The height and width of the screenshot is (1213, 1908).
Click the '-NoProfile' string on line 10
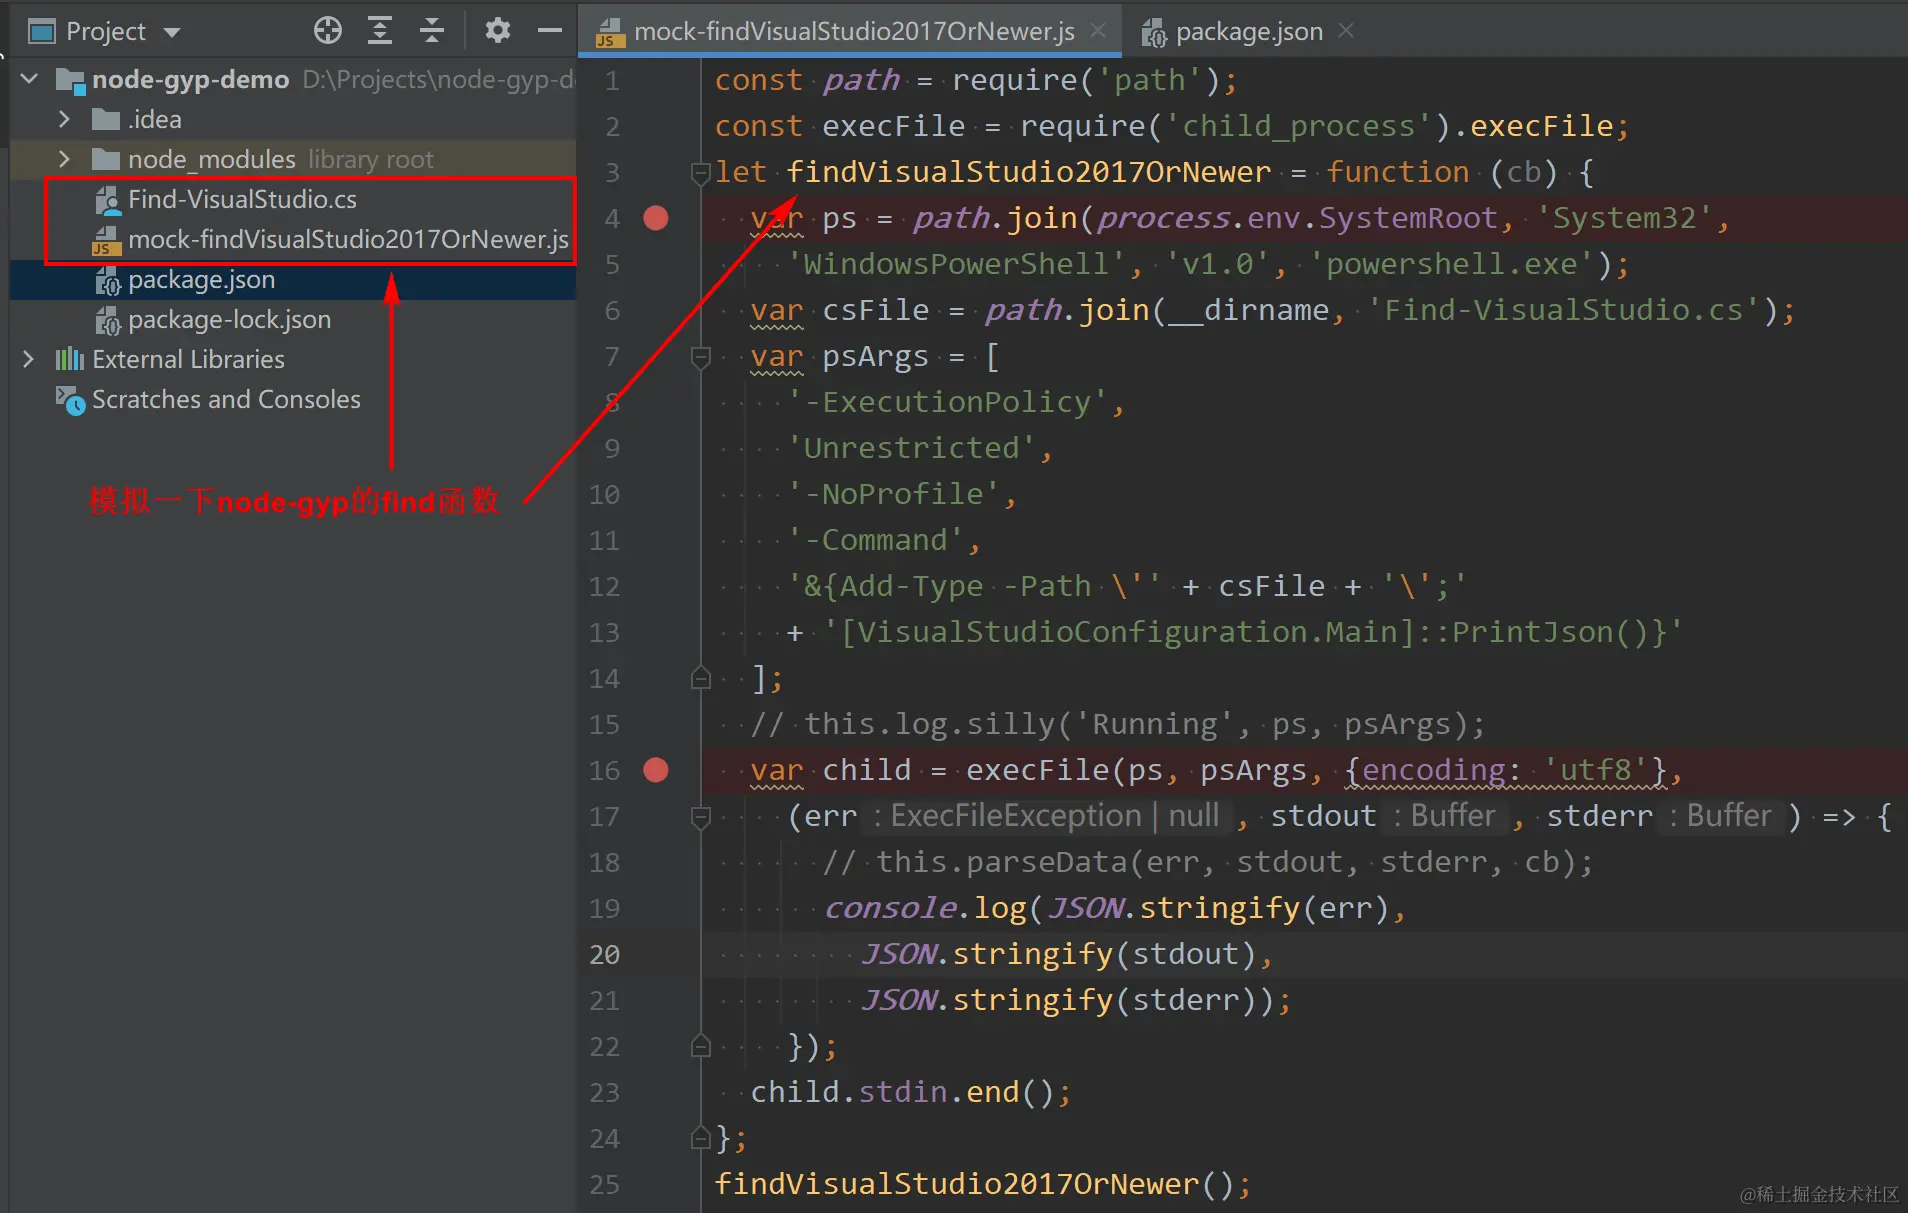pos(893,494)
